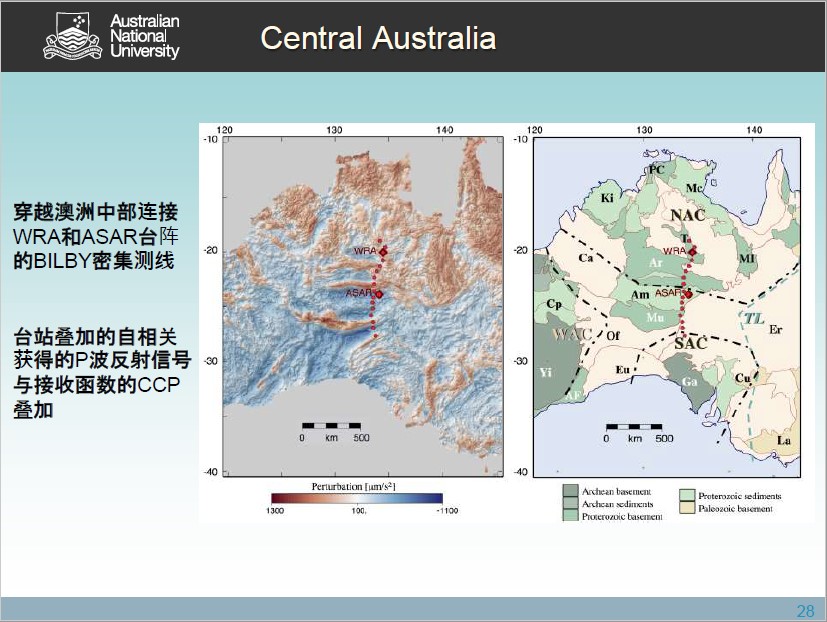Select the Central Australia slide title

(x=378, y=38)
